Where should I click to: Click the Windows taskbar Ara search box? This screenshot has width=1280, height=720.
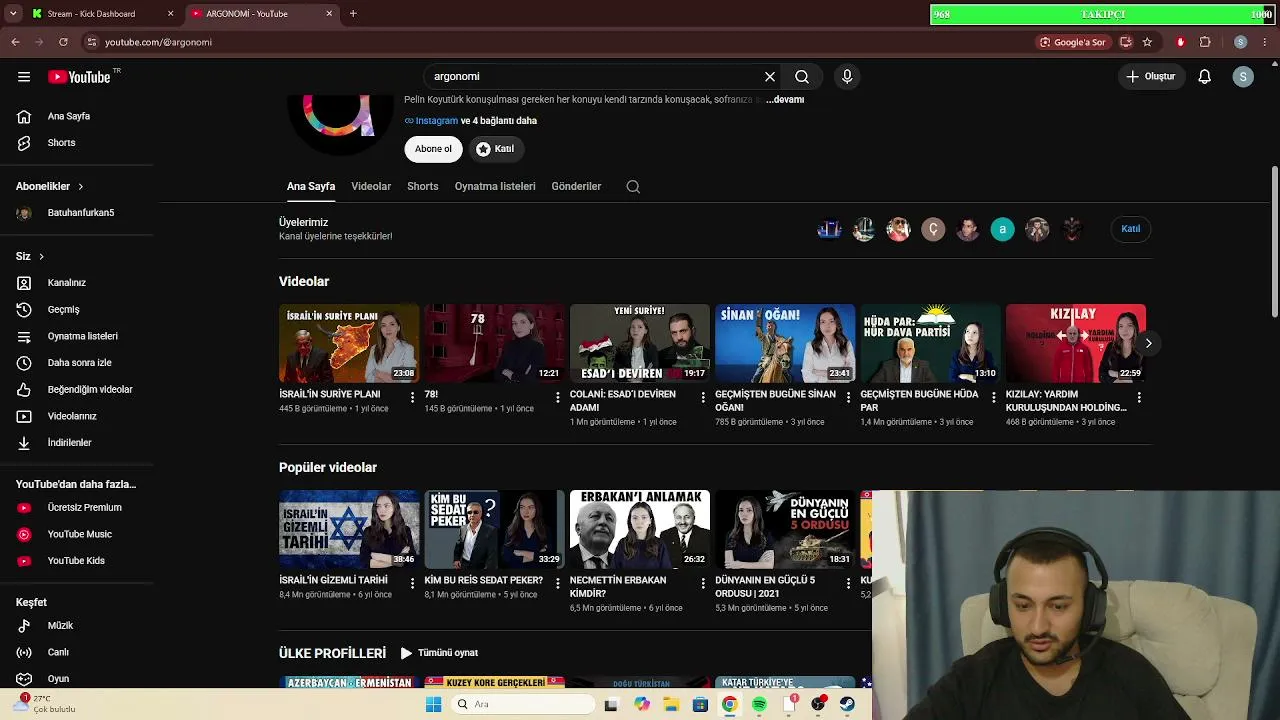coord(524,704)
